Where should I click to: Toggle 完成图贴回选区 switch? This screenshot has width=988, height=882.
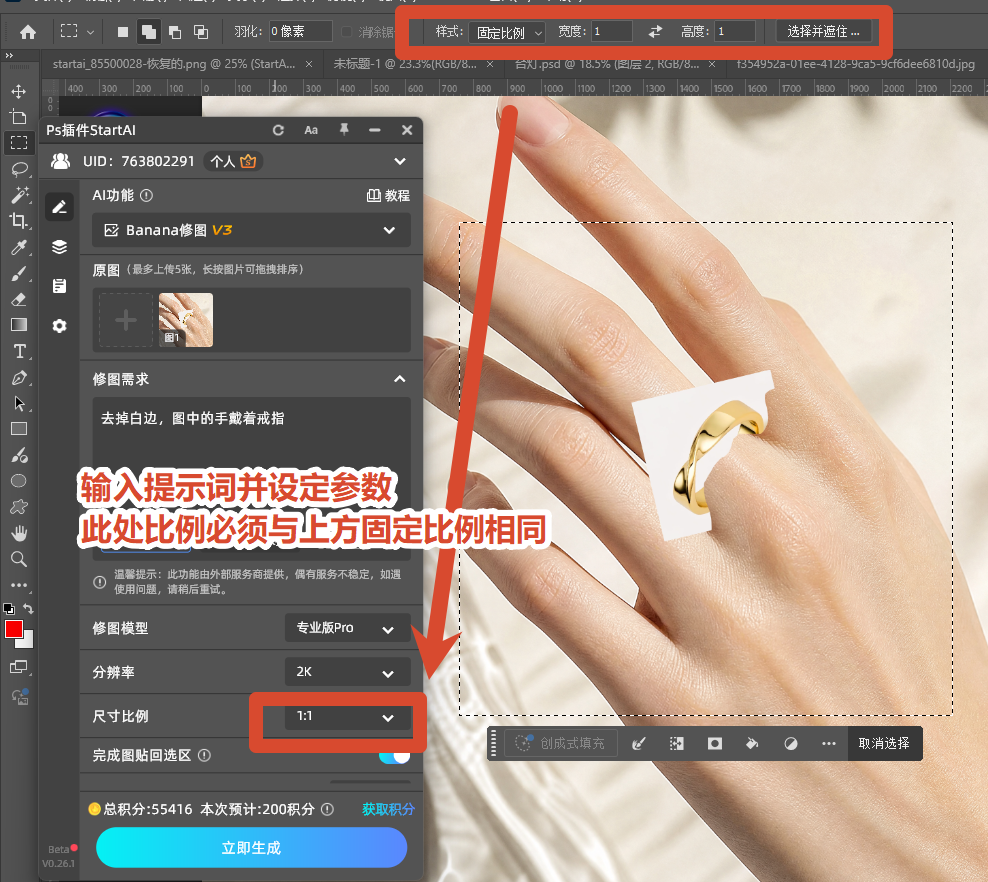pyautogui.click(x=394, y=755)
